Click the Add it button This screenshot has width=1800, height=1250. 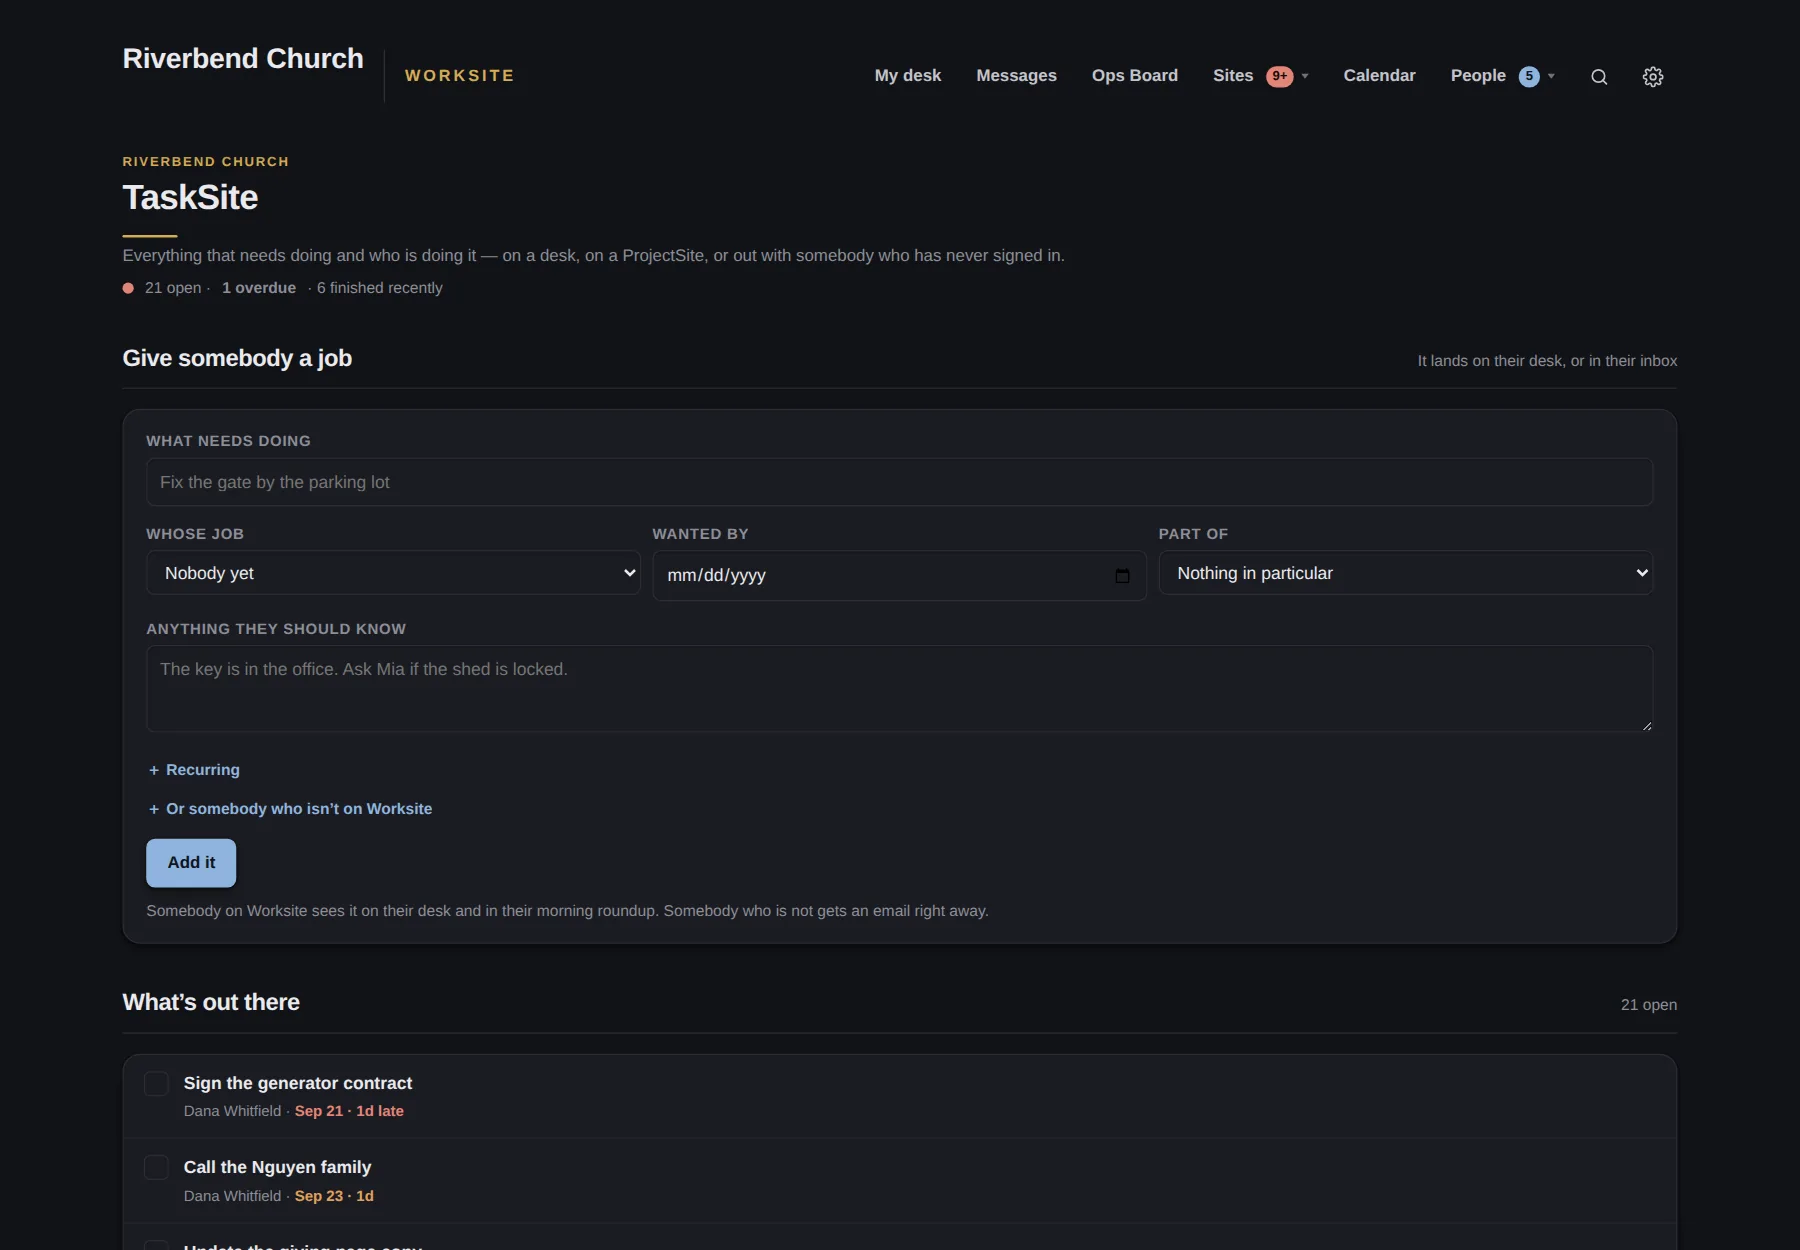tap(191, 863)
